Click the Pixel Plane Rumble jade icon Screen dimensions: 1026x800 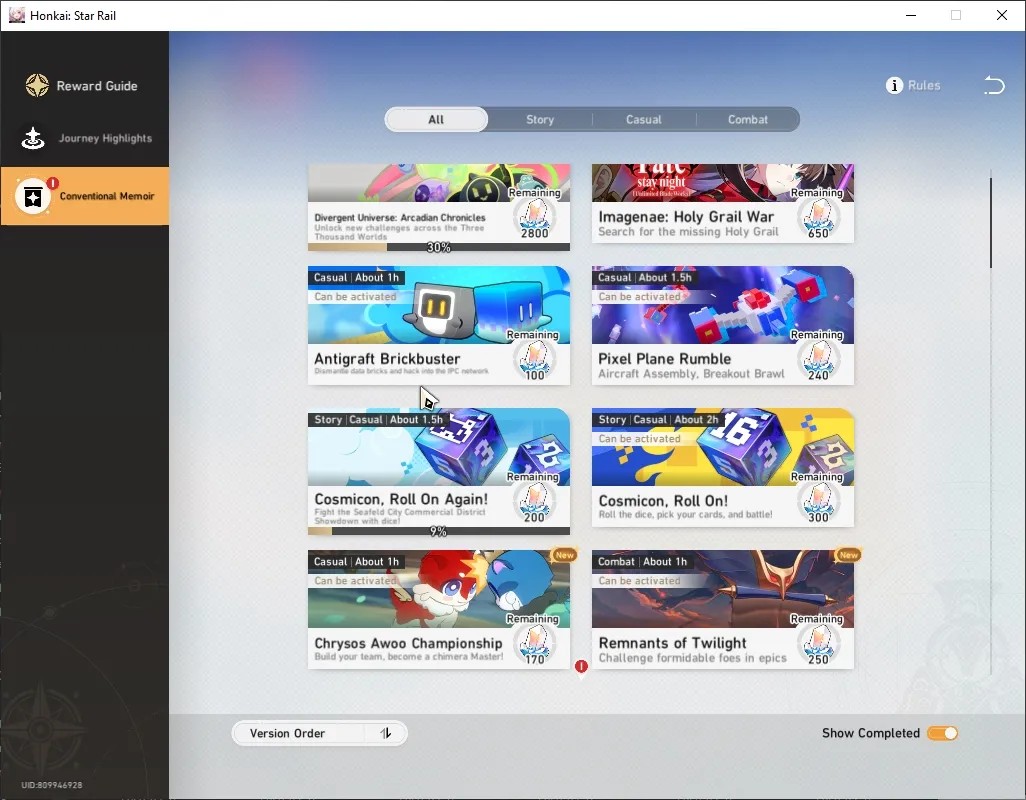pyautogui.click(x=818, y=360)
